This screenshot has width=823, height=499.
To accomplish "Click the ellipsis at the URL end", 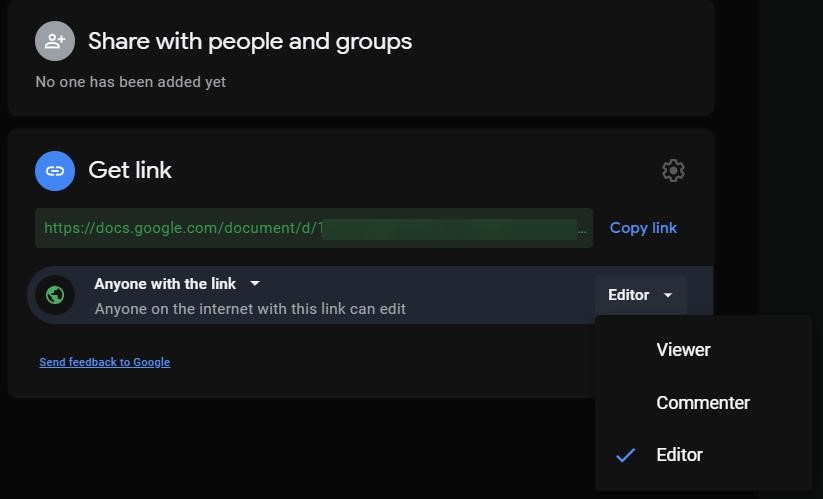I will (583, 228).
